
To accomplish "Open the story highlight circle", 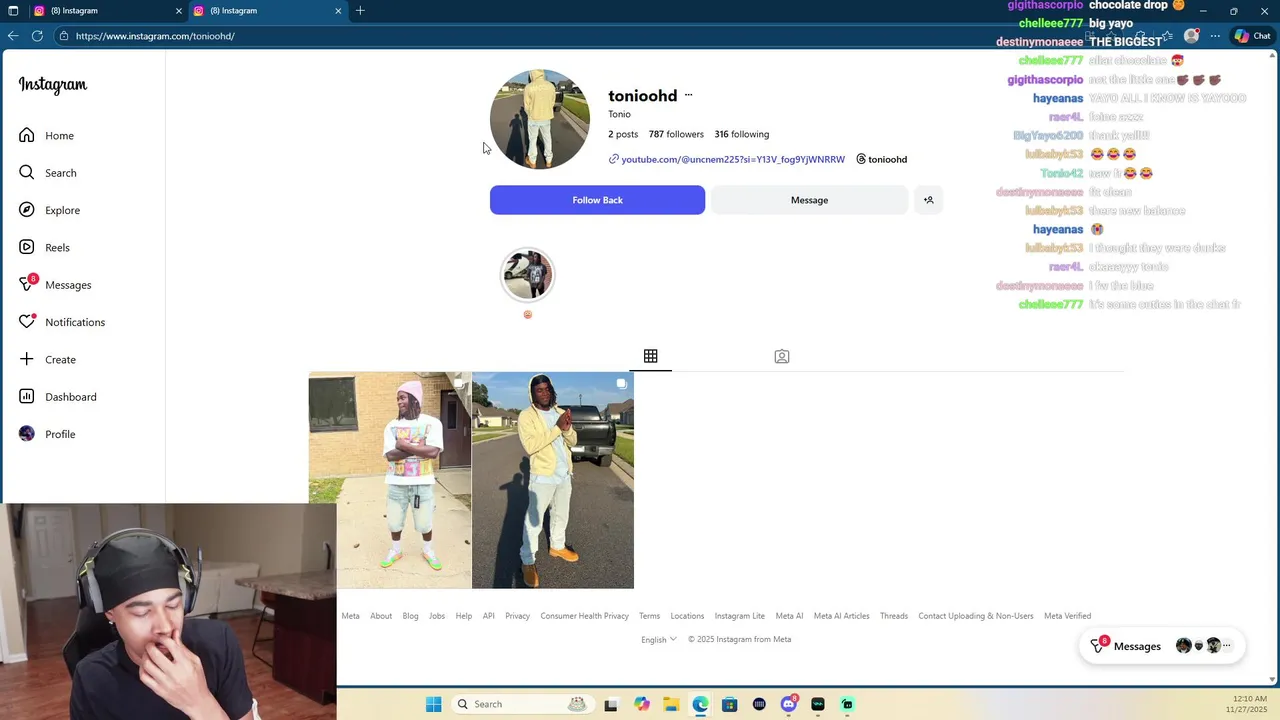I will click(x=527, y=274).
